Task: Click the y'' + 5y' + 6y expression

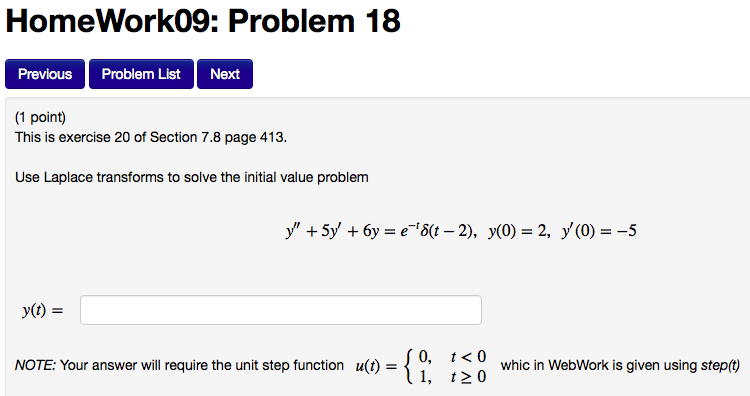Action: click(332, 231)
